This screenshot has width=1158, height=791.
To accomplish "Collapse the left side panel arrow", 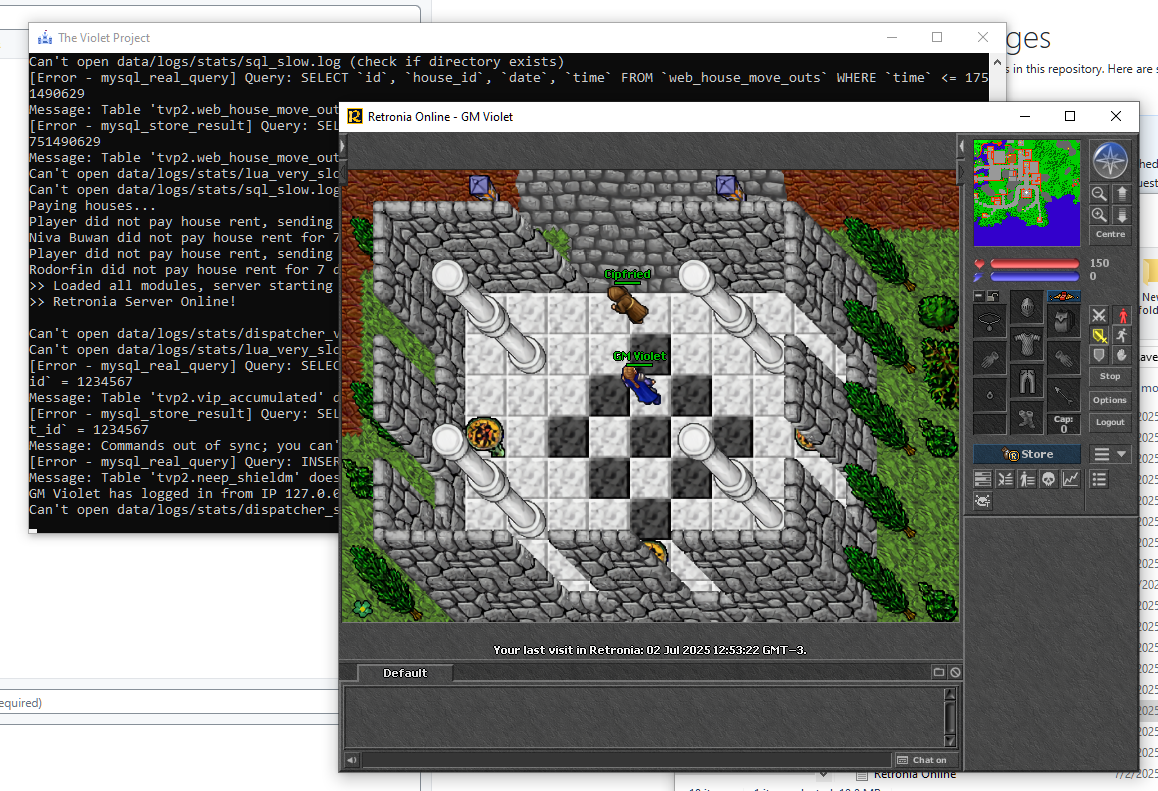I will coord(343,146).
